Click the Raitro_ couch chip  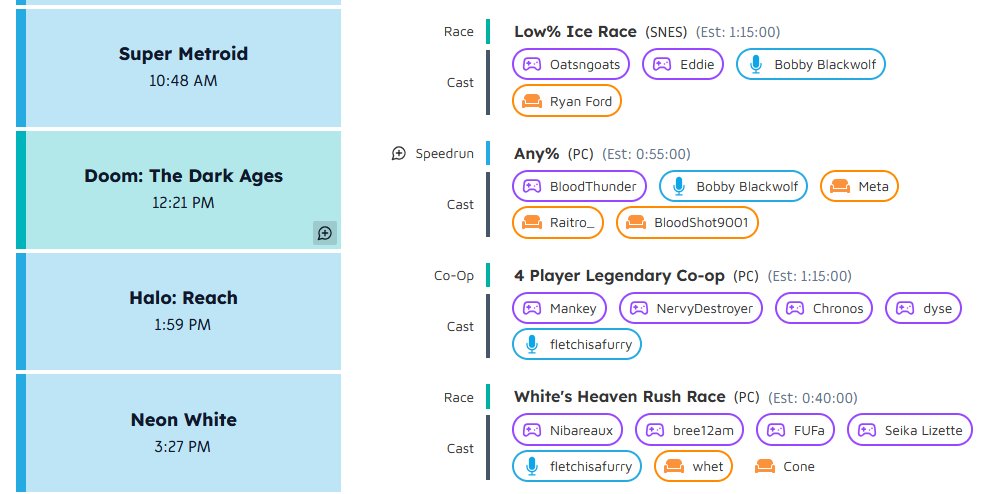pyautogui.click(x=558, y=223)
